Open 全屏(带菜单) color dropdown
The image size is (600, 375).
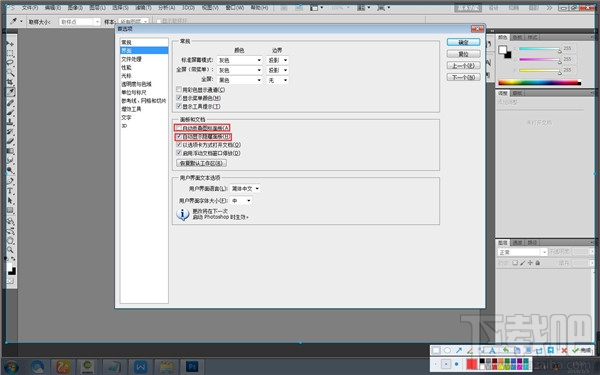coord(240,70)
